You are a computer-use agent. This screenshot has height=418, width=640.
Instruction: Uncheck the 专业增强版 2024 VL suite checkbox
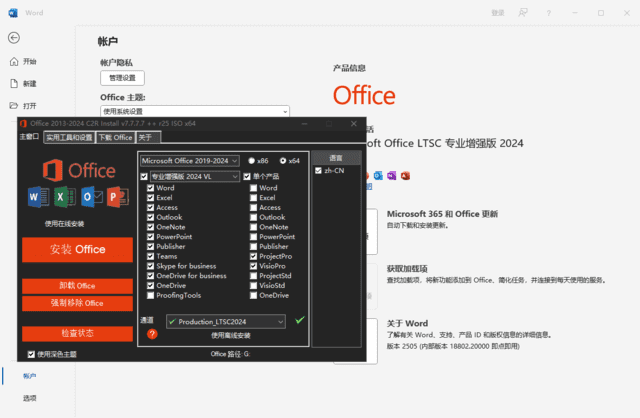tap(144, 177)
